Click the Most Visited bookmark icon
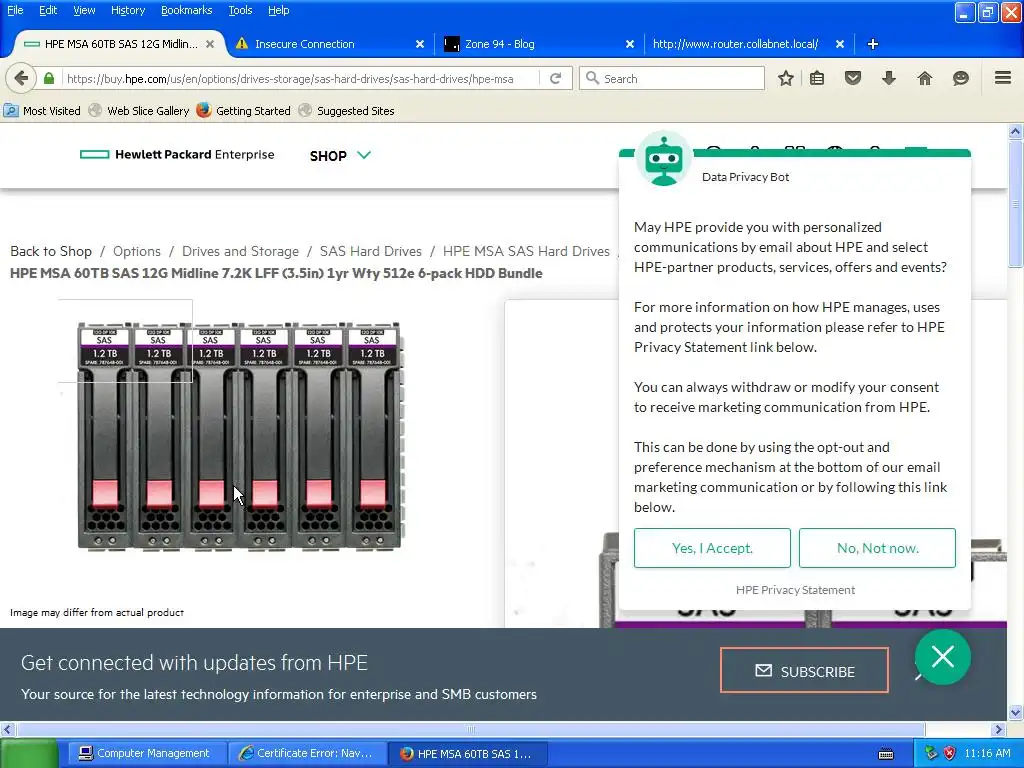 11,110
